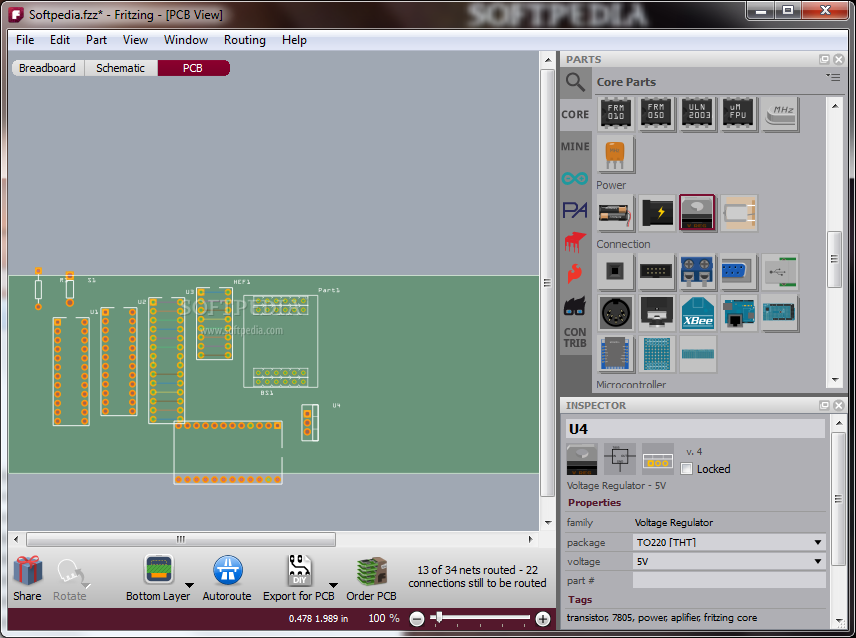This screenshot has height=638, width=856.
Task: Zoom out with the minus button
Action: click(417, 619)
